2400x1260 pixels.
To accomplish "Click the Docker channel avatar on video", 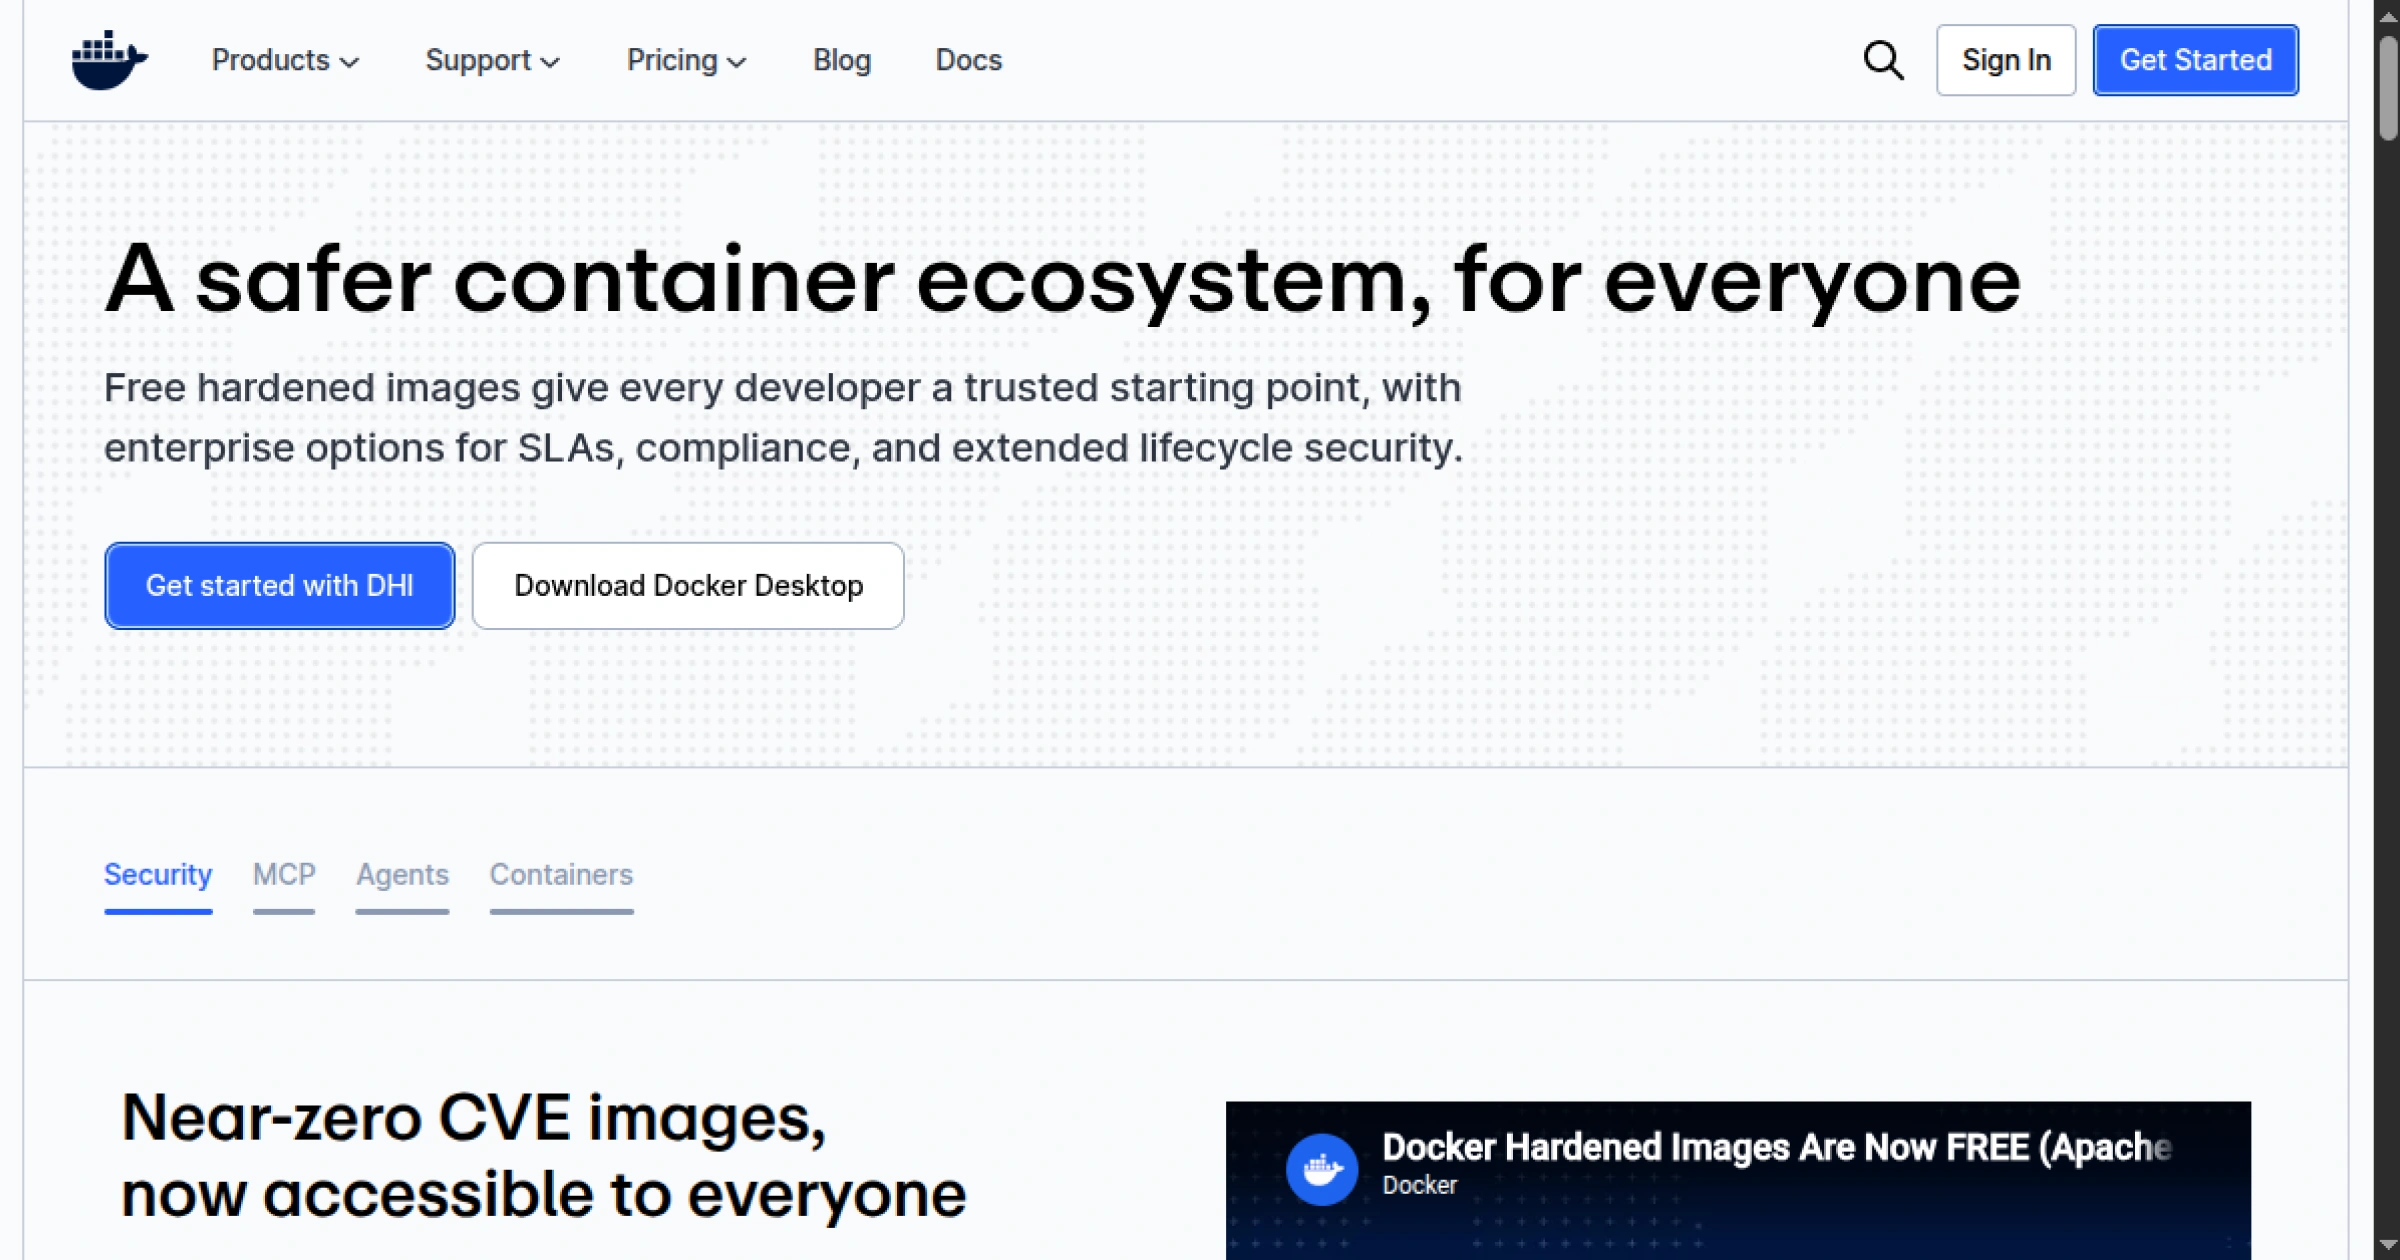I will tap(1321, 1168).
